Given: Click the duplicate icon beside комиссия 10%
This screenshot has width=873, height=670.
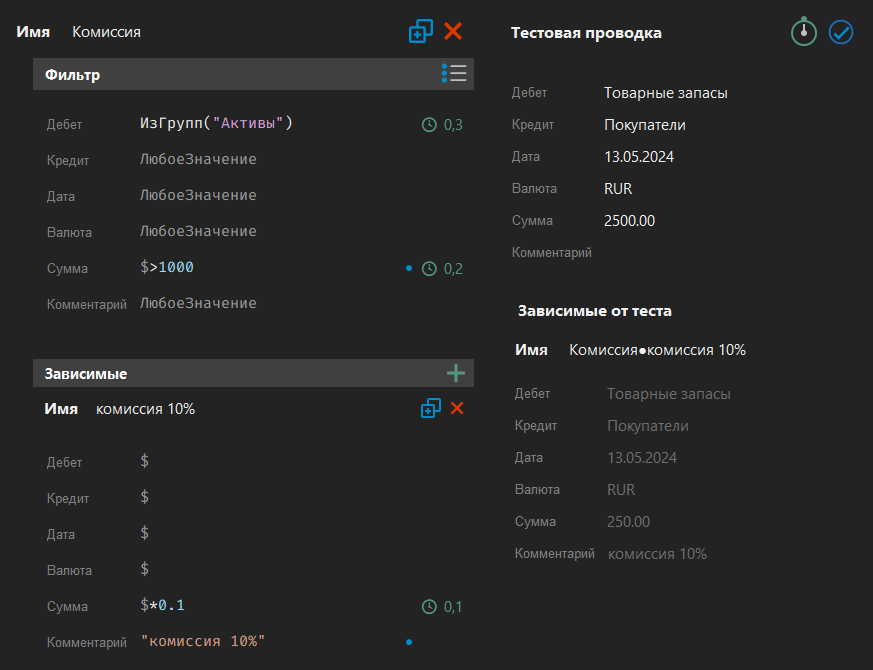Looking at the screenshot, I should 431,408.
